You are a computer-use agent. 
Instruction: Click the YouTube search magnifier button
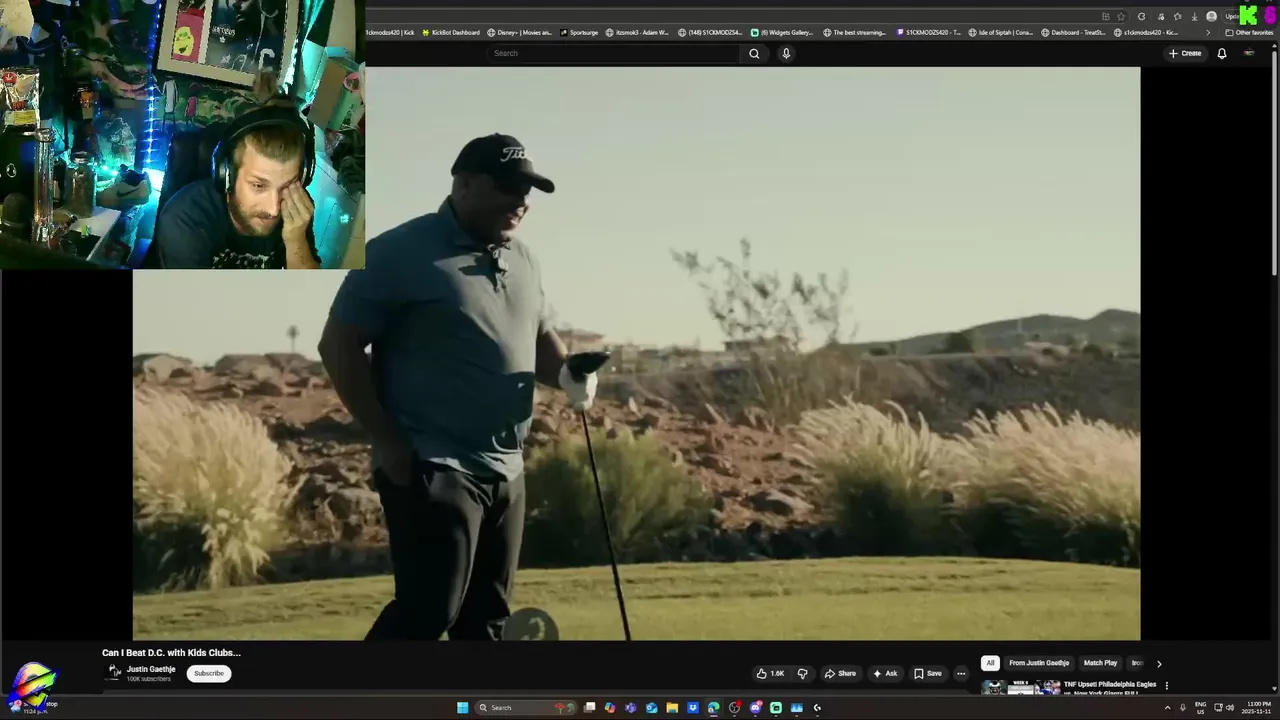(x=754, y=53)
